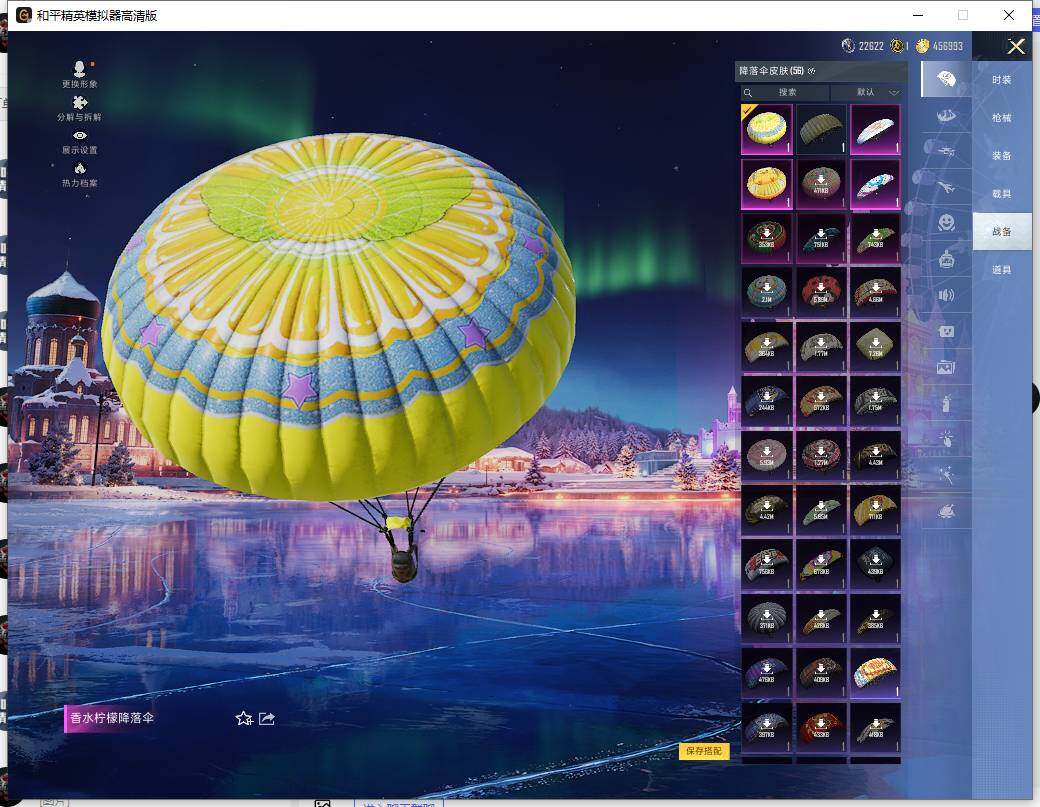Select the magic wand sparkle category icon
The image size is (1040, 807).
946,475
